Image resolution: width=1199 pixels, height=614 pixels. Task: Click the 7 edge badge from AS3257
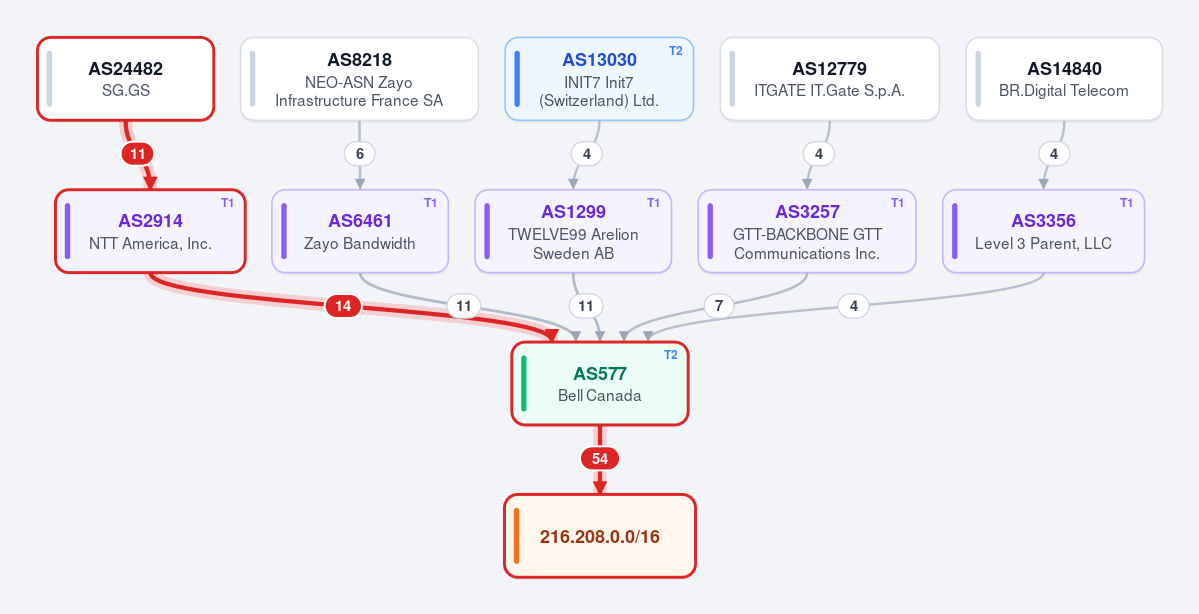click(x=719, y=306)
